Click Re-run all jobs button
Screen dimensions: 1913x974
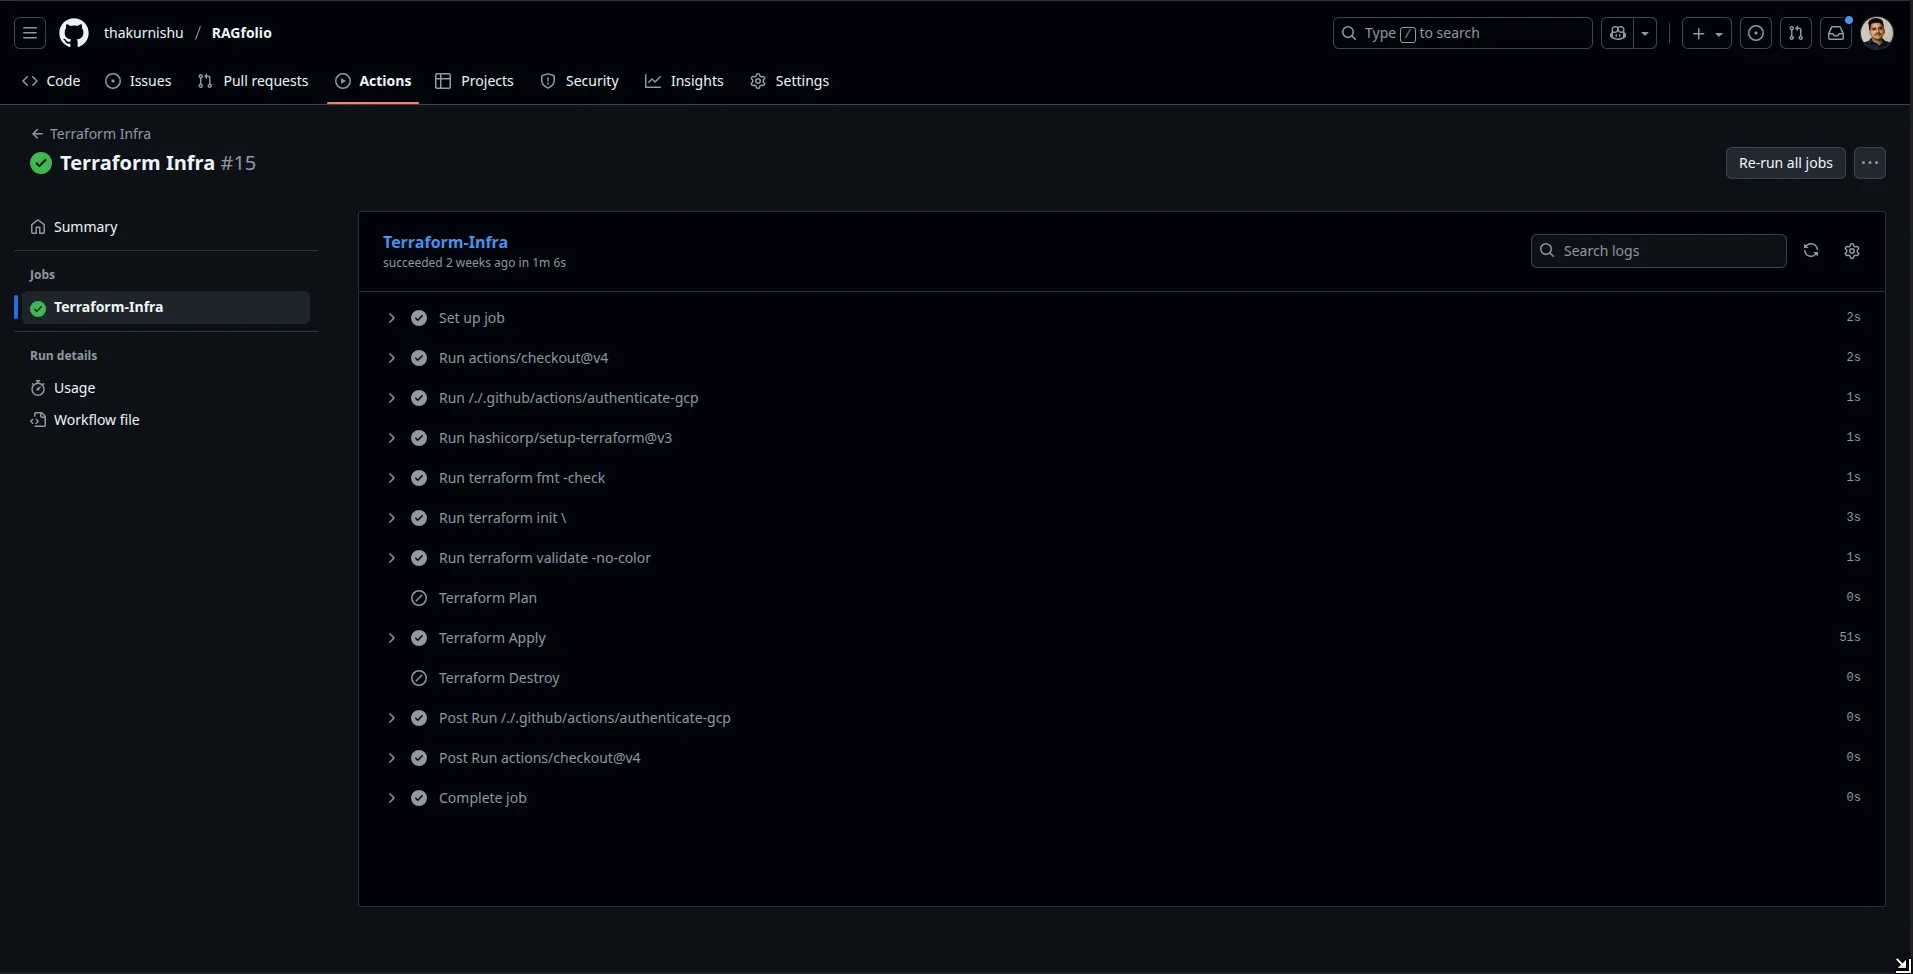click(x=1785, y=163)
